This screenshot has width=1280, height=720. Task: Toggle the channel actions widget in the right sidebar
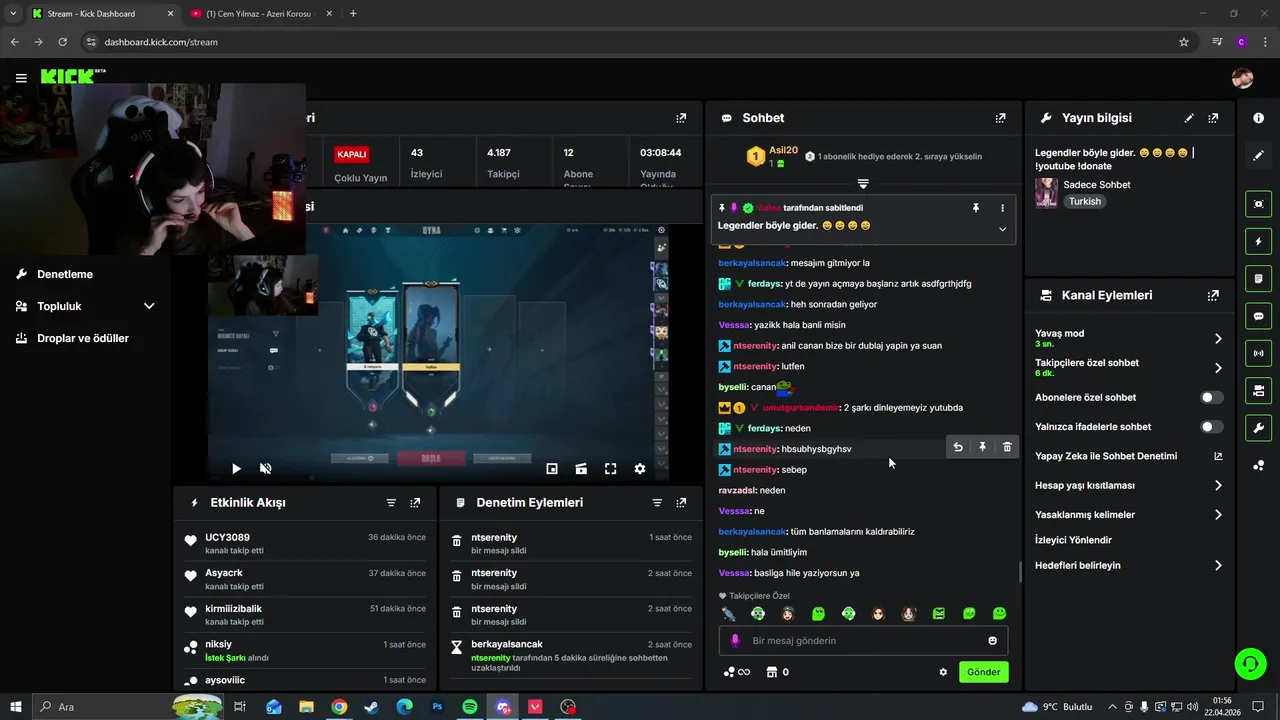click(x=1258, y=389)
